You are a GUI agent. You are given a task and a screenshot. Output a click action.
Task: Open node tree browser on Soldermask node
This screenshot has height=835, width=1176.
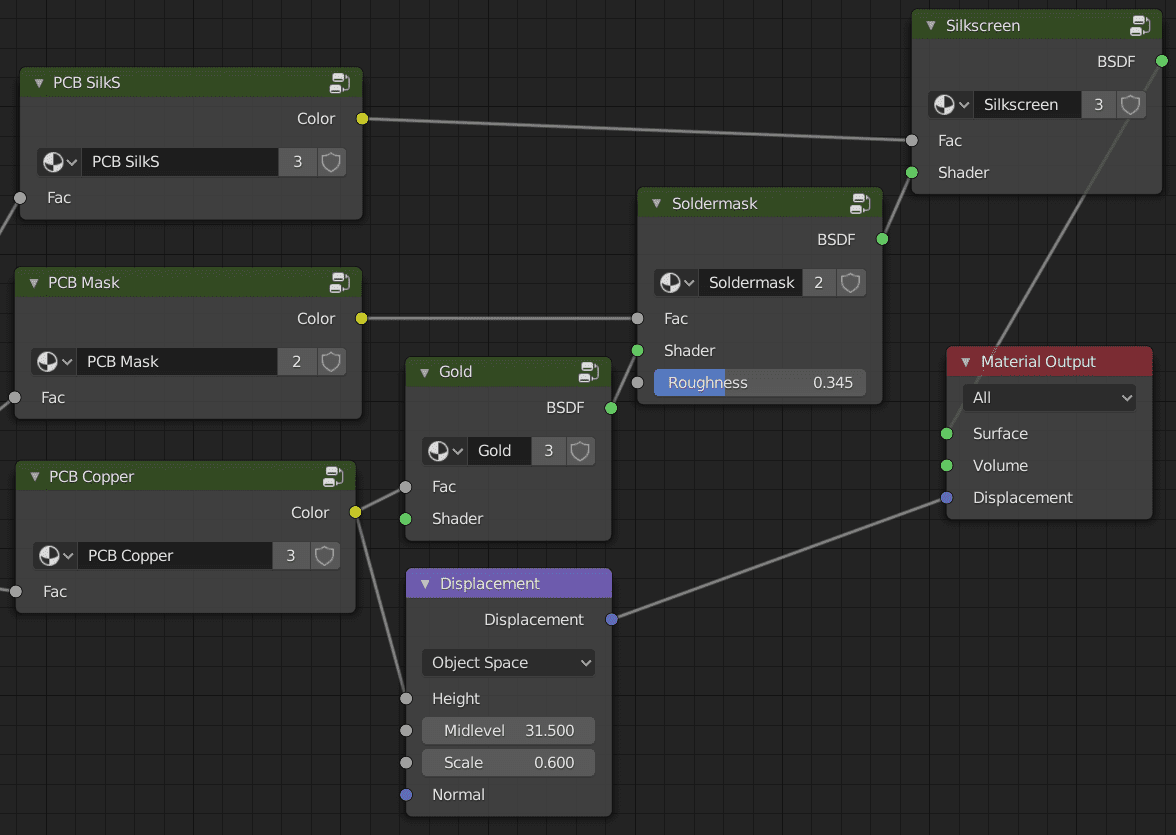676,283
